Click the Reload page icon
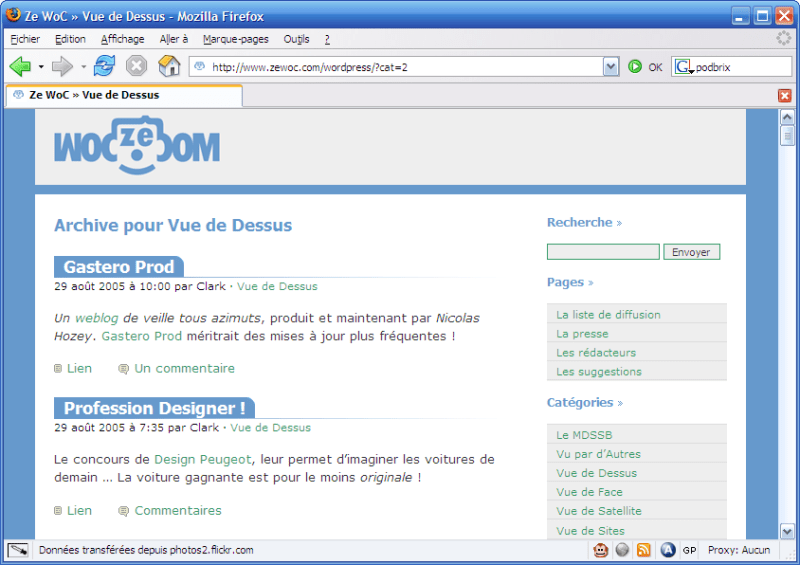 click(104, 66)
